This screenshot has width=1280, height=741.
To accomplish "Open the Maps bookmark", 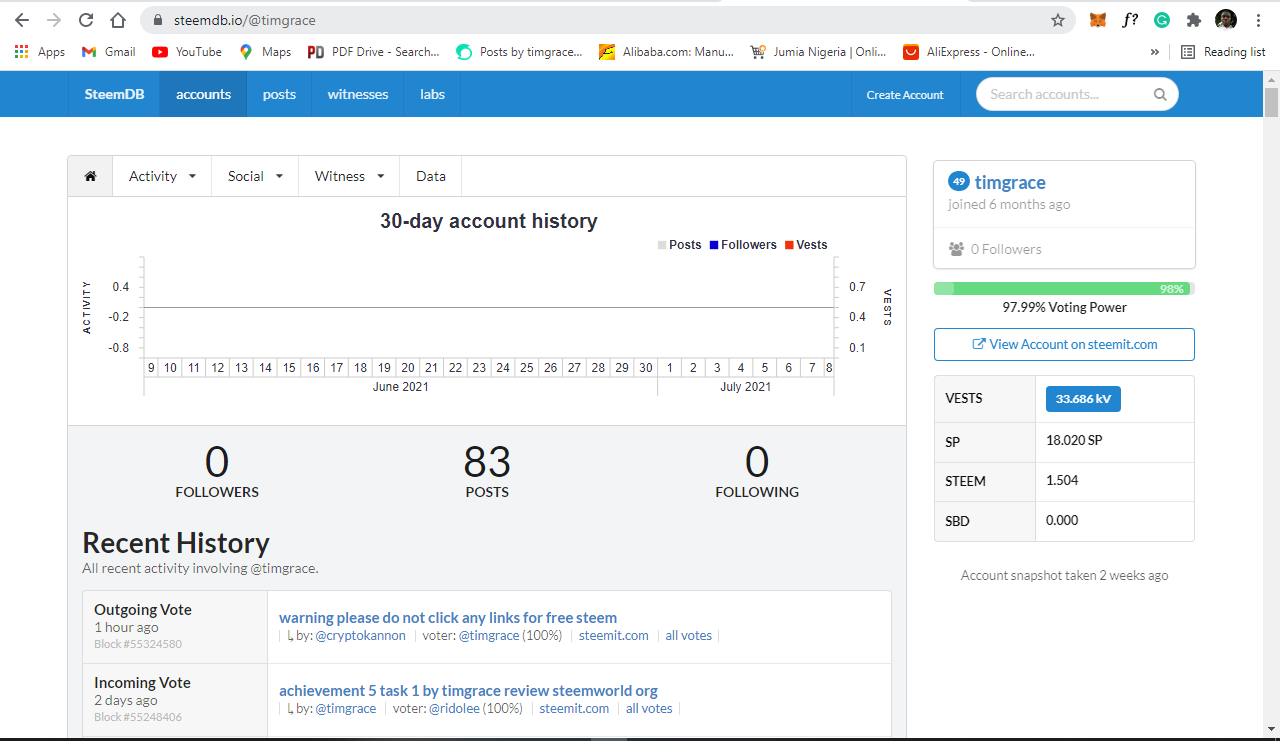I will pos(265,52).
